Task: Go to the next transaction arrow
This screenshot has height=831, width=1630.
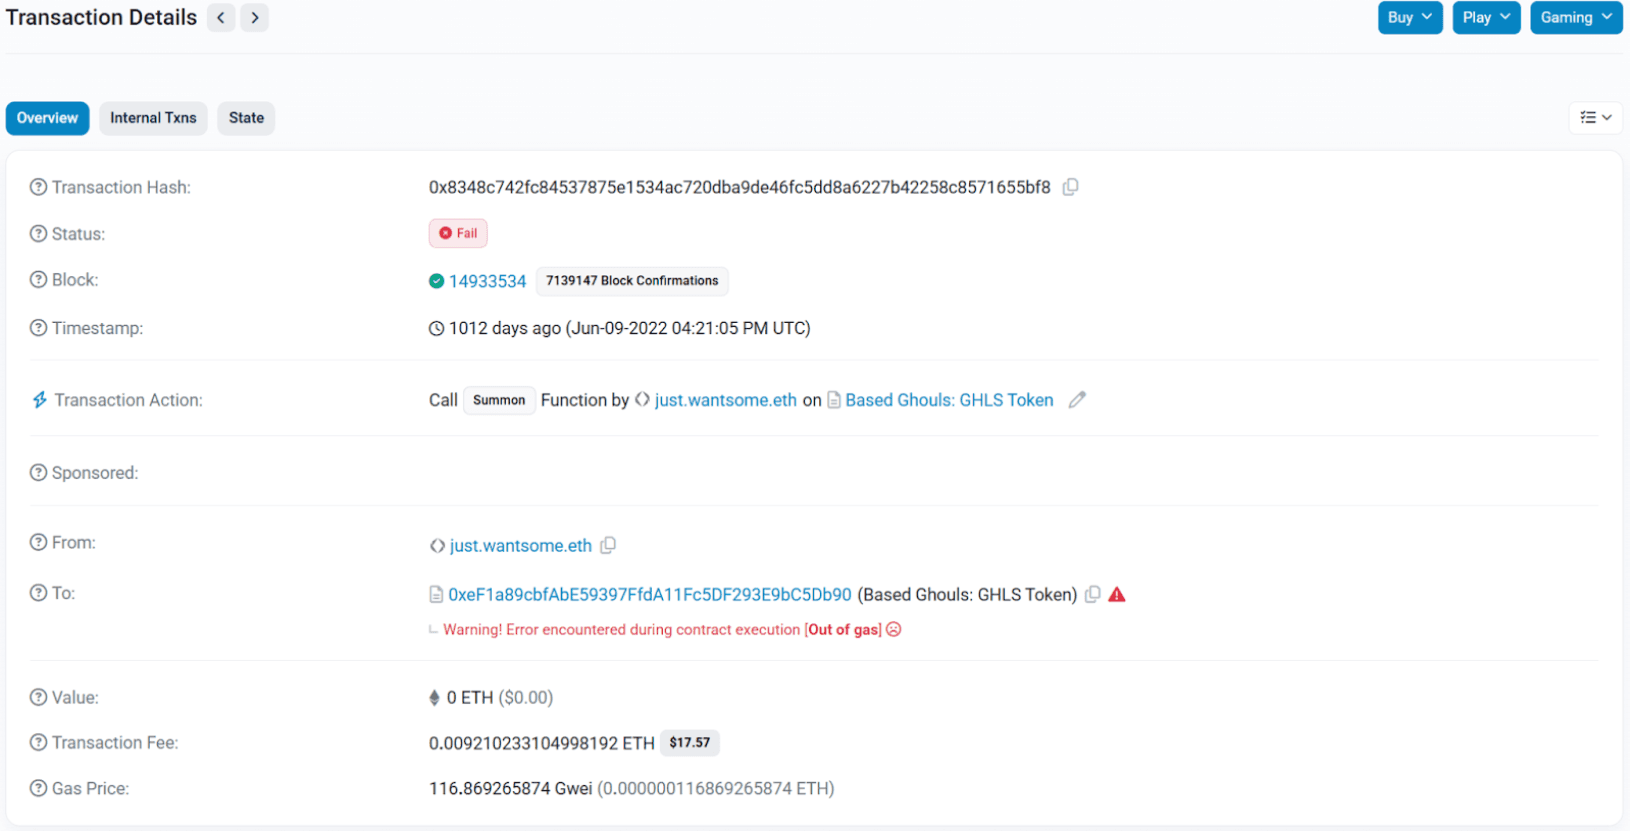Action: (x=255, y=18)
